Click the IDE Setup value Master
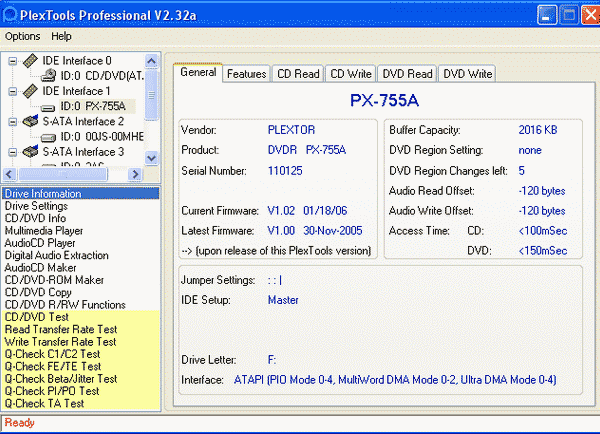This screenshot has width=600, height=434. (283, 300)
